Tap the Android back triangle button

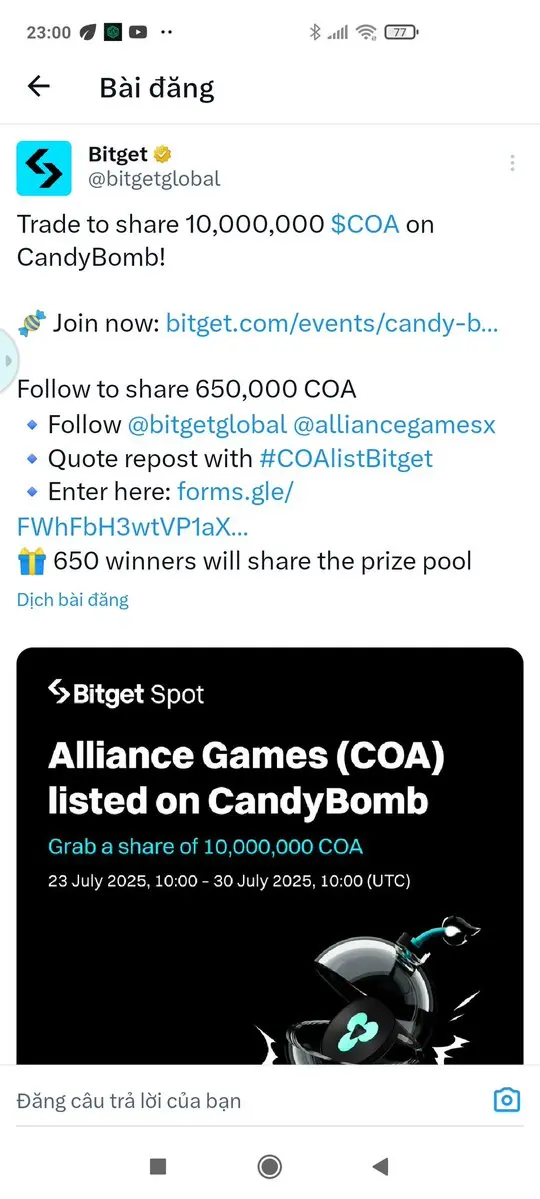coord(380,1166)
